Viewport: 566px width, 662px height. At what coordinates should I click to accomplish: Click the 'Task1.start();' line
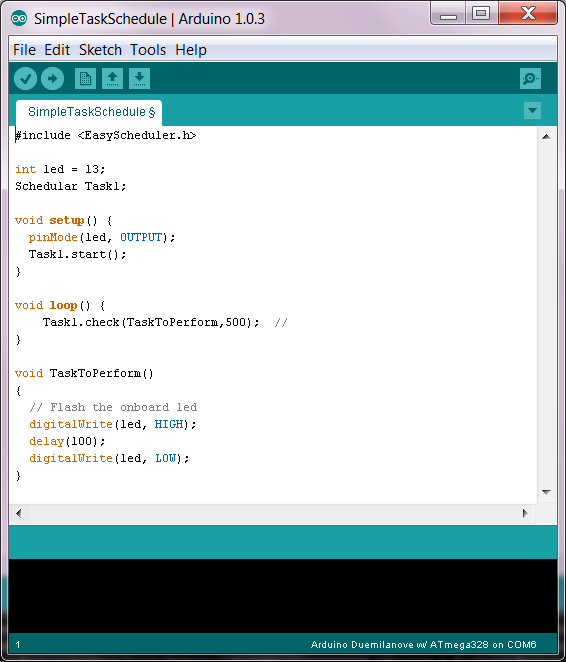[77, 254]
